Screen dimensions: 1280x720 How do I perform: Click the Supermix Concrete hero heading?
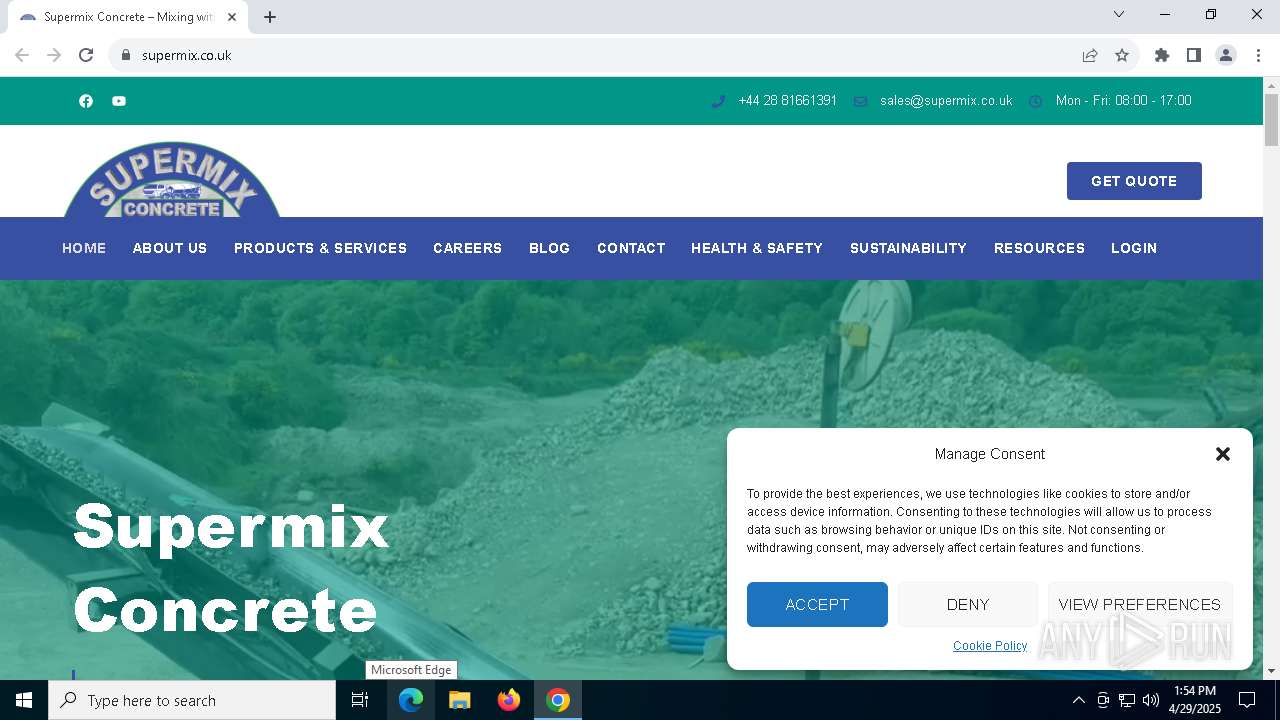(231, 568)
